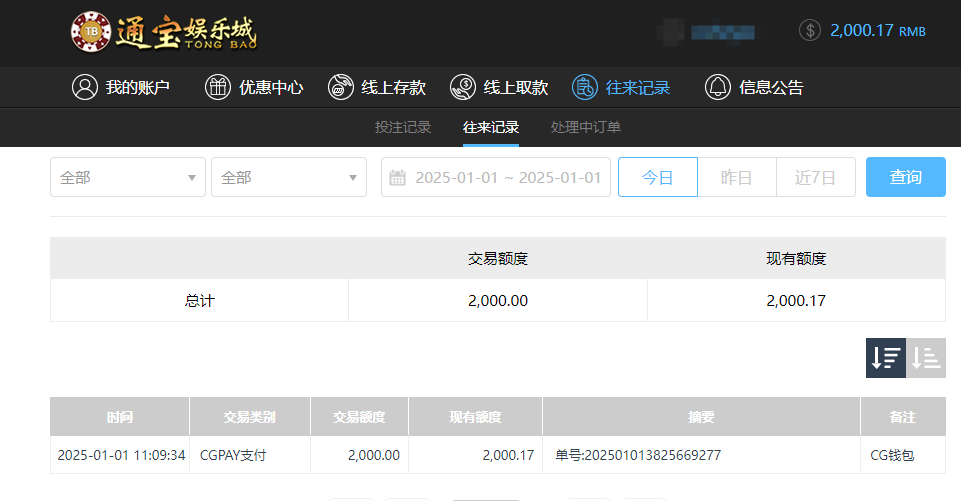This screenshot has height=501, width=961.
Task: Click the 信息公告 bell icon
Action: click(x=718, y=87)
